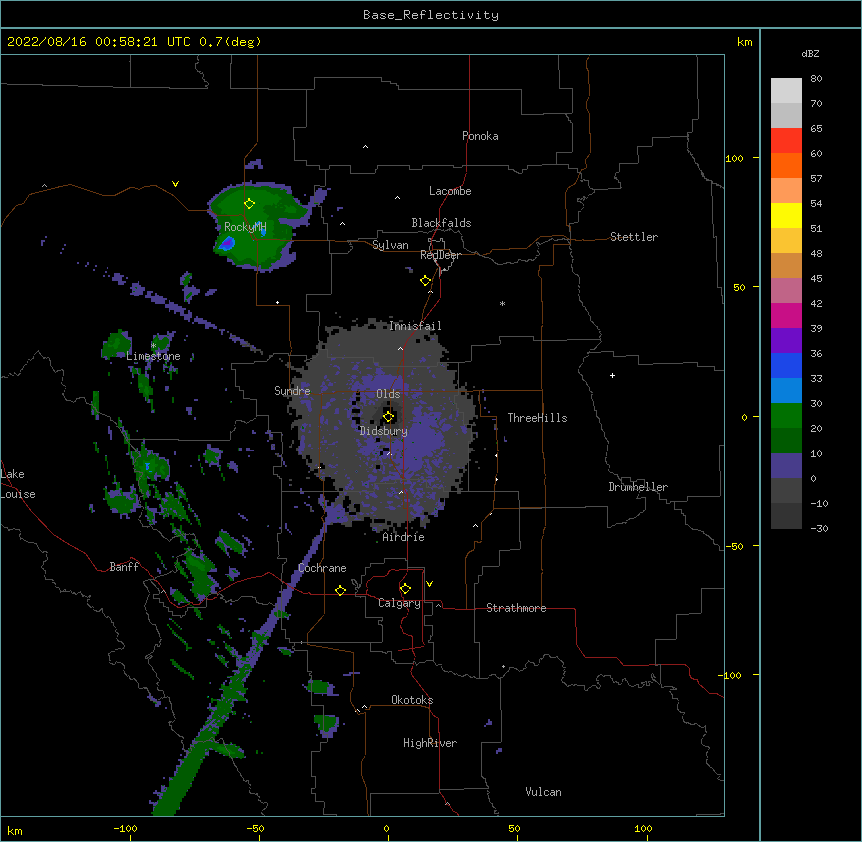862x842 pixels.
Task: Click the Airdrie city label
Action: click(404, 537)
